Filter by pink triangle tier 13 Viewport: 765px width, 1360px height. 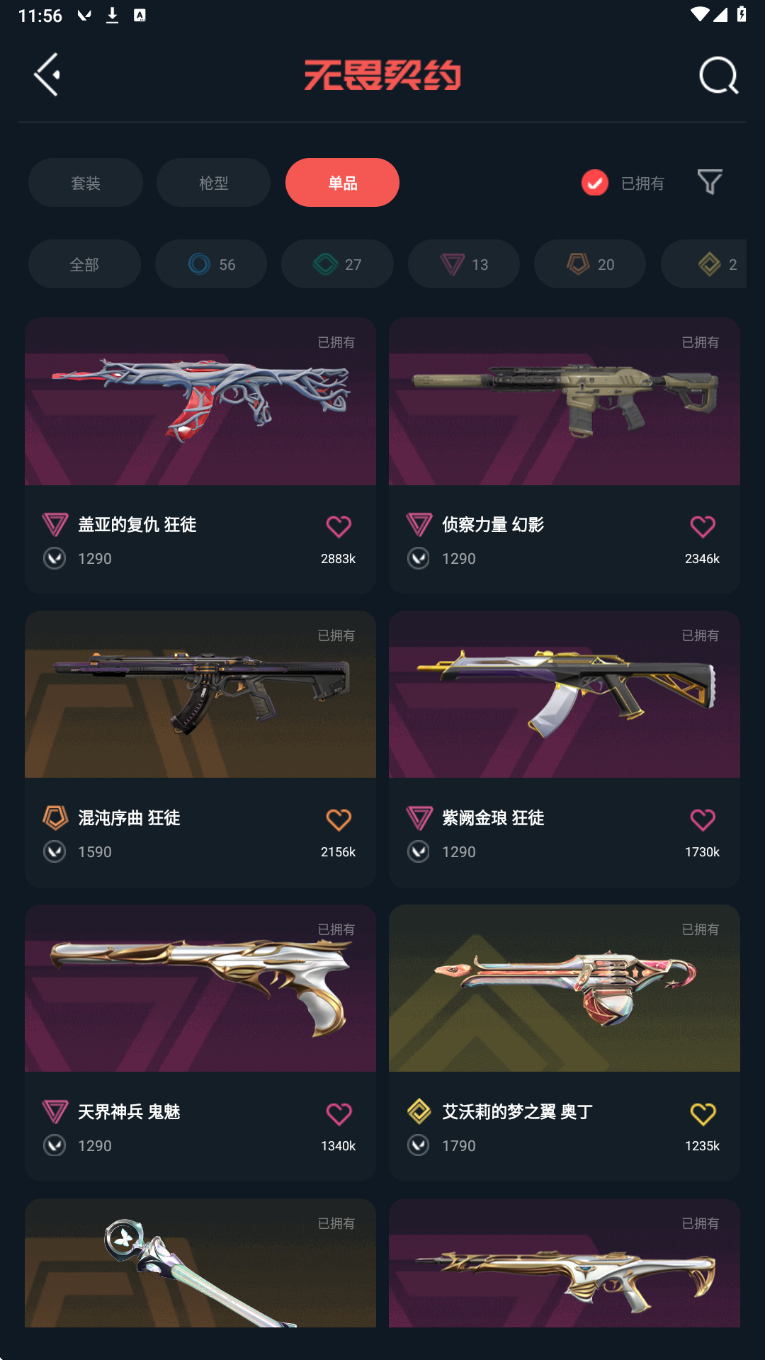pyautogui.click(x=464, y=264)
